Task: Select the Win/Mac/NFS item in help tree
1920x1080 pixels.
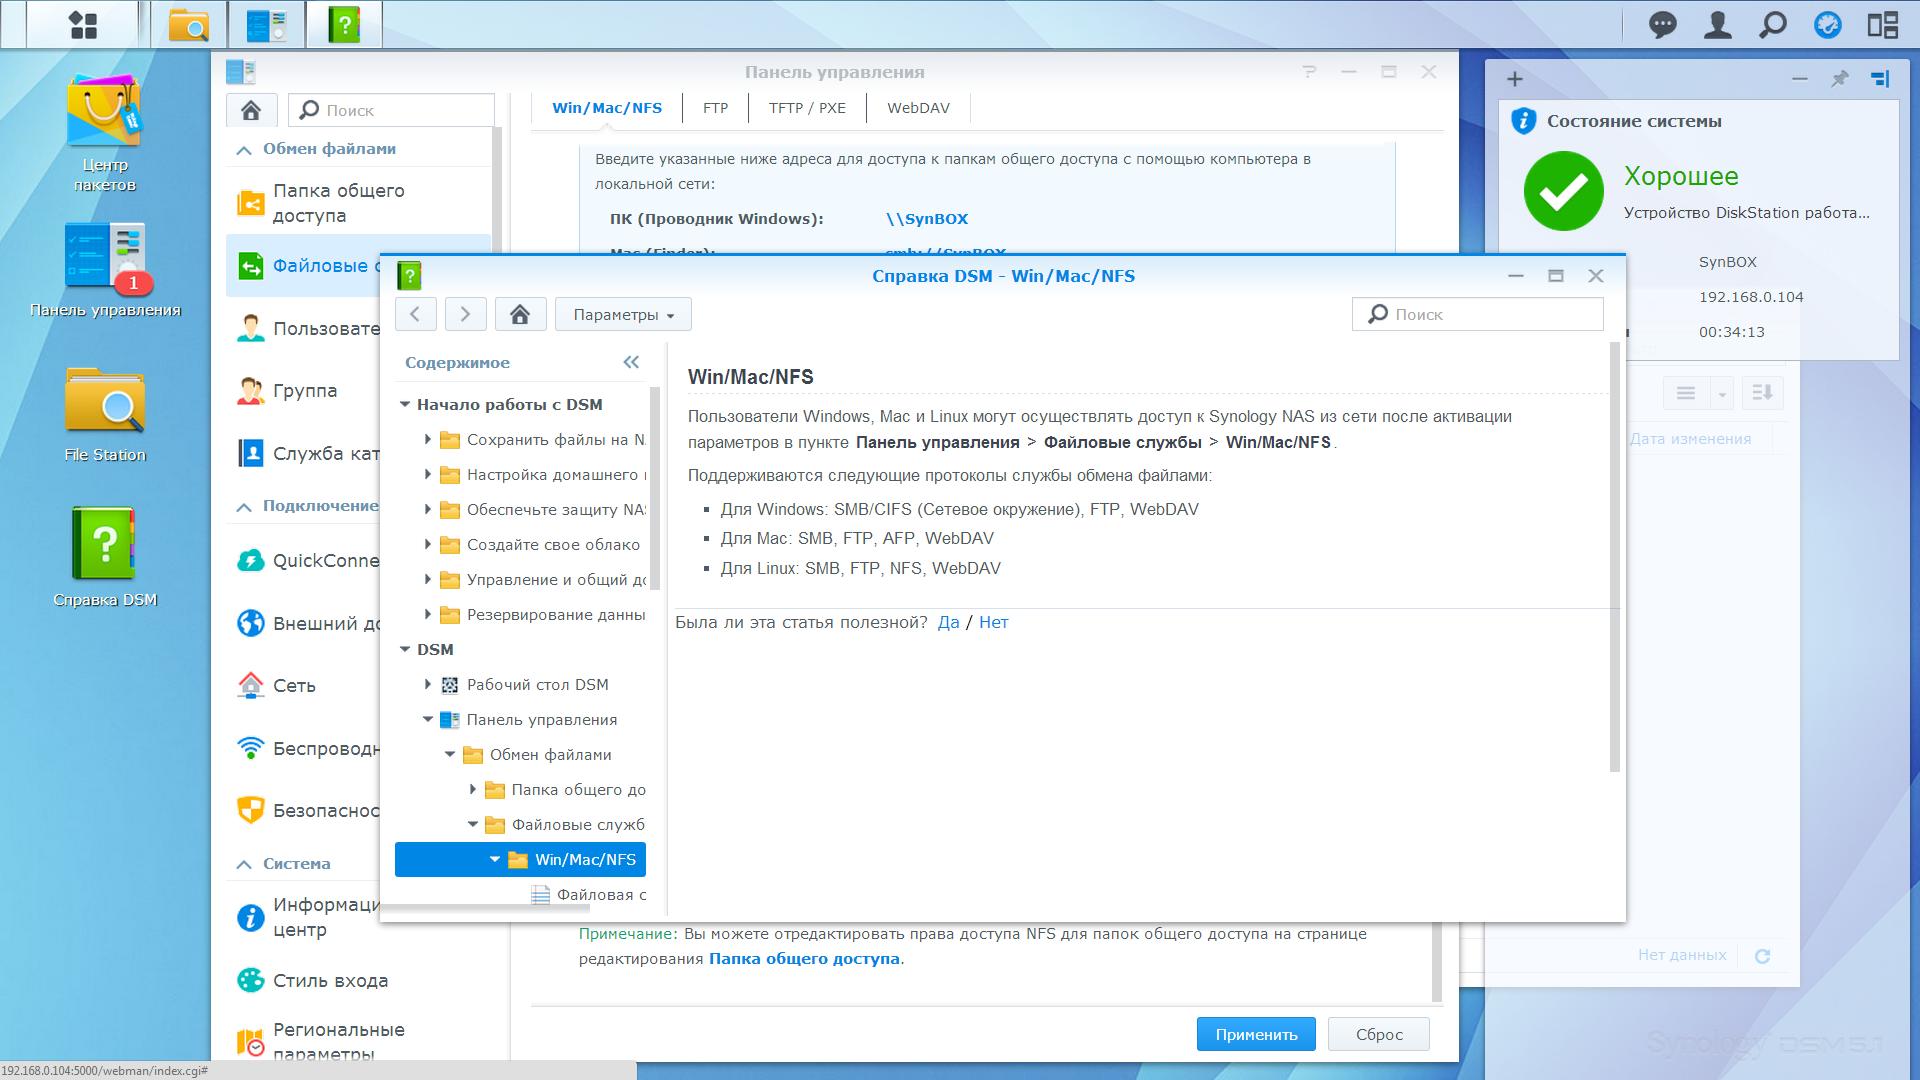Action: pyautogui.click(x=520, y=860)
